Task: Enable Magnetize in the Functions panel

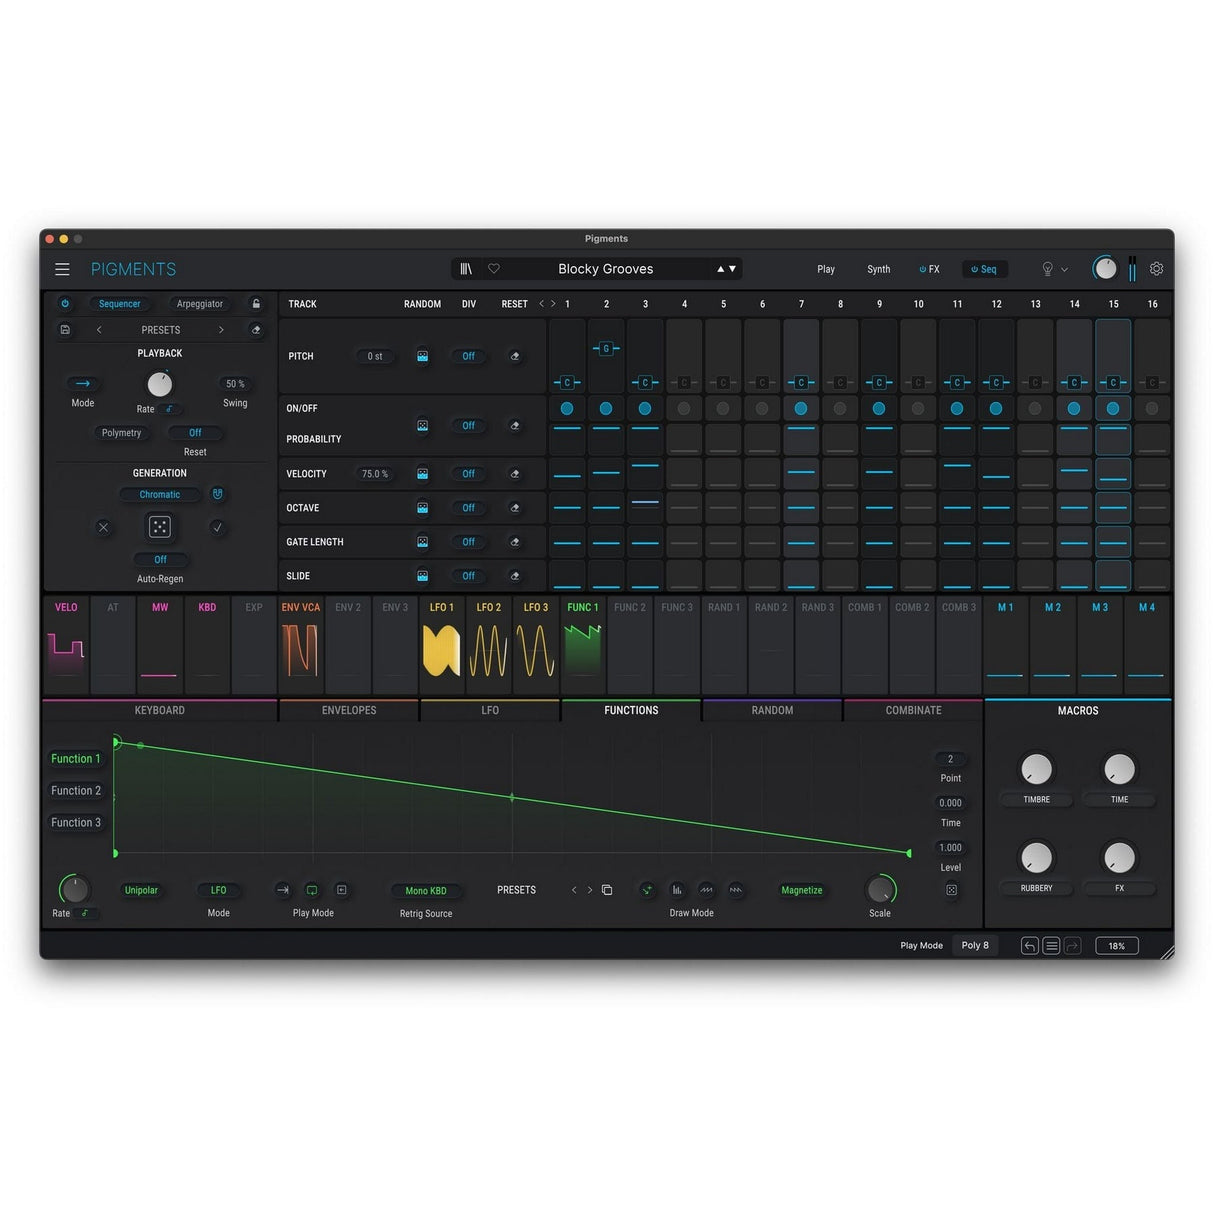Action: 802,890
